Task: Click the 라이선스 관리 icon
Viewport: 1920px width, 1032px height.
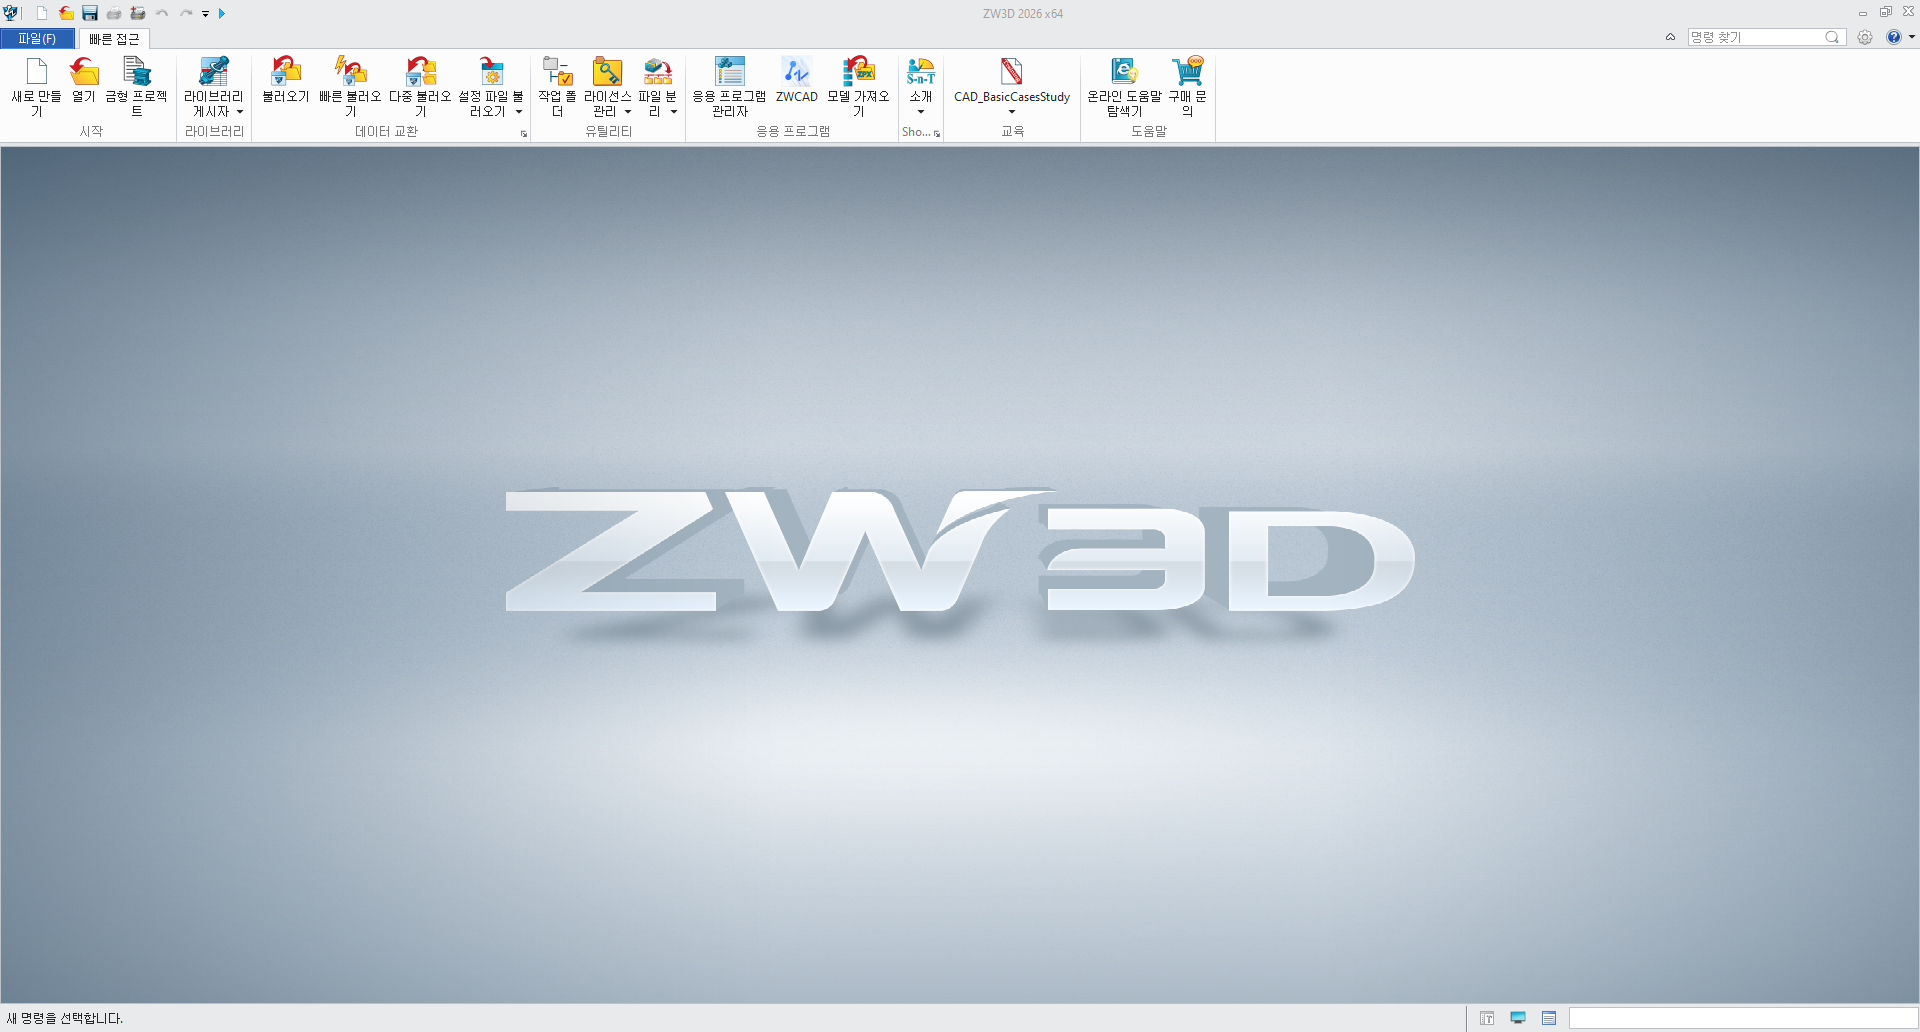Action: pyautogui.click(x=607, y=71)
